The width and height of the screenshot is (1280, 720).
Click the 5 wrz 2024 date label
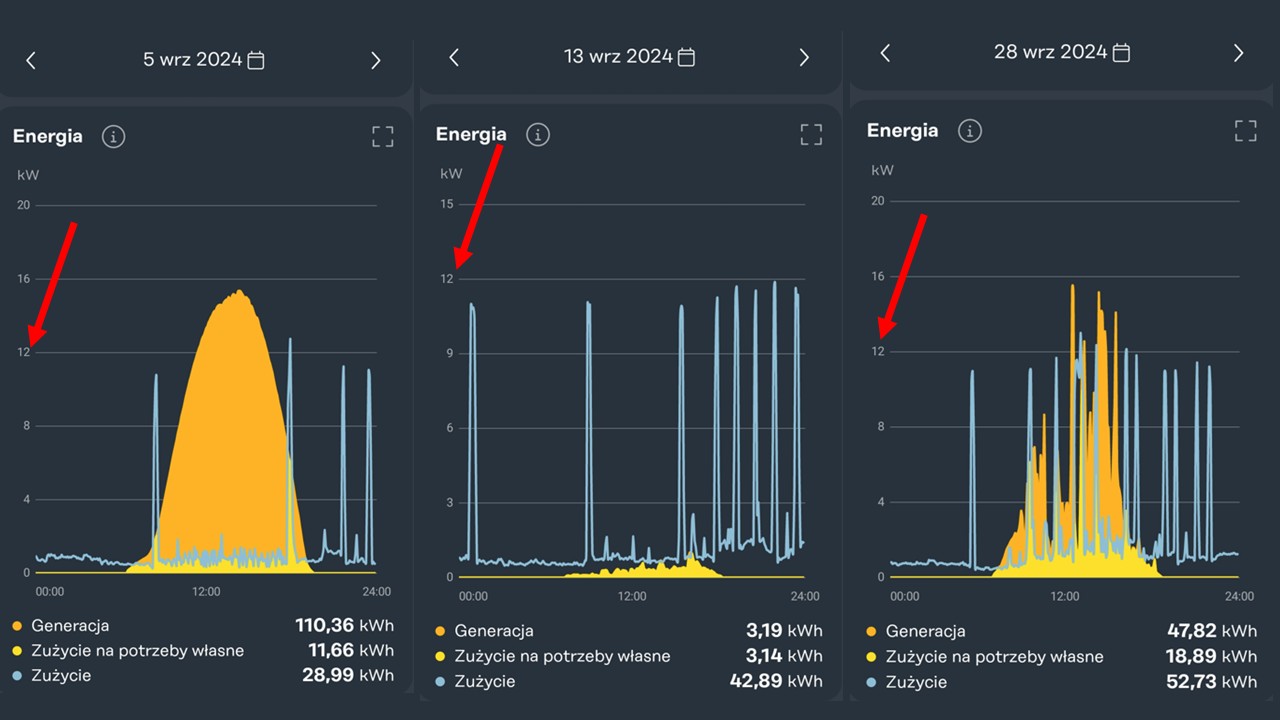pos(192,60)
